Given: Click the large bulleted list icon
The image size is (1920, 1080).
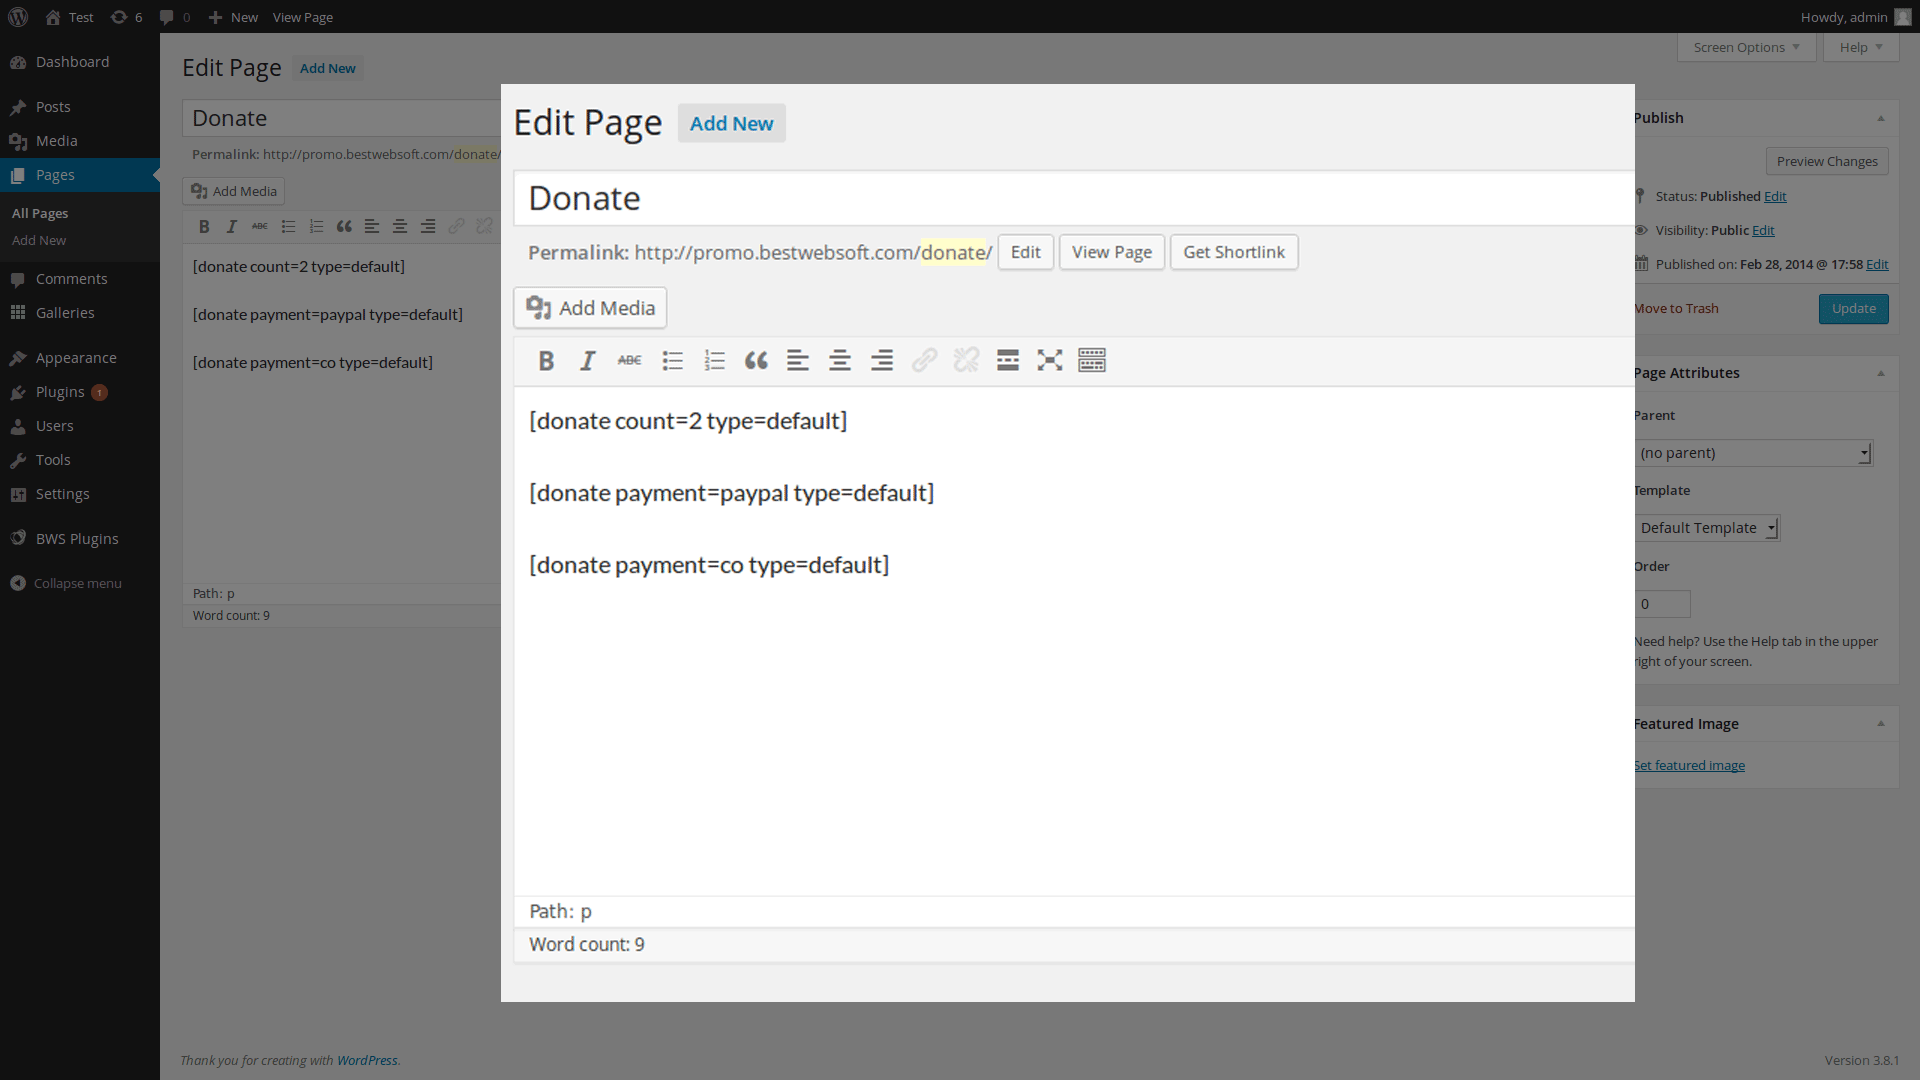Looking at the screenshot, I should pos(672,361).
